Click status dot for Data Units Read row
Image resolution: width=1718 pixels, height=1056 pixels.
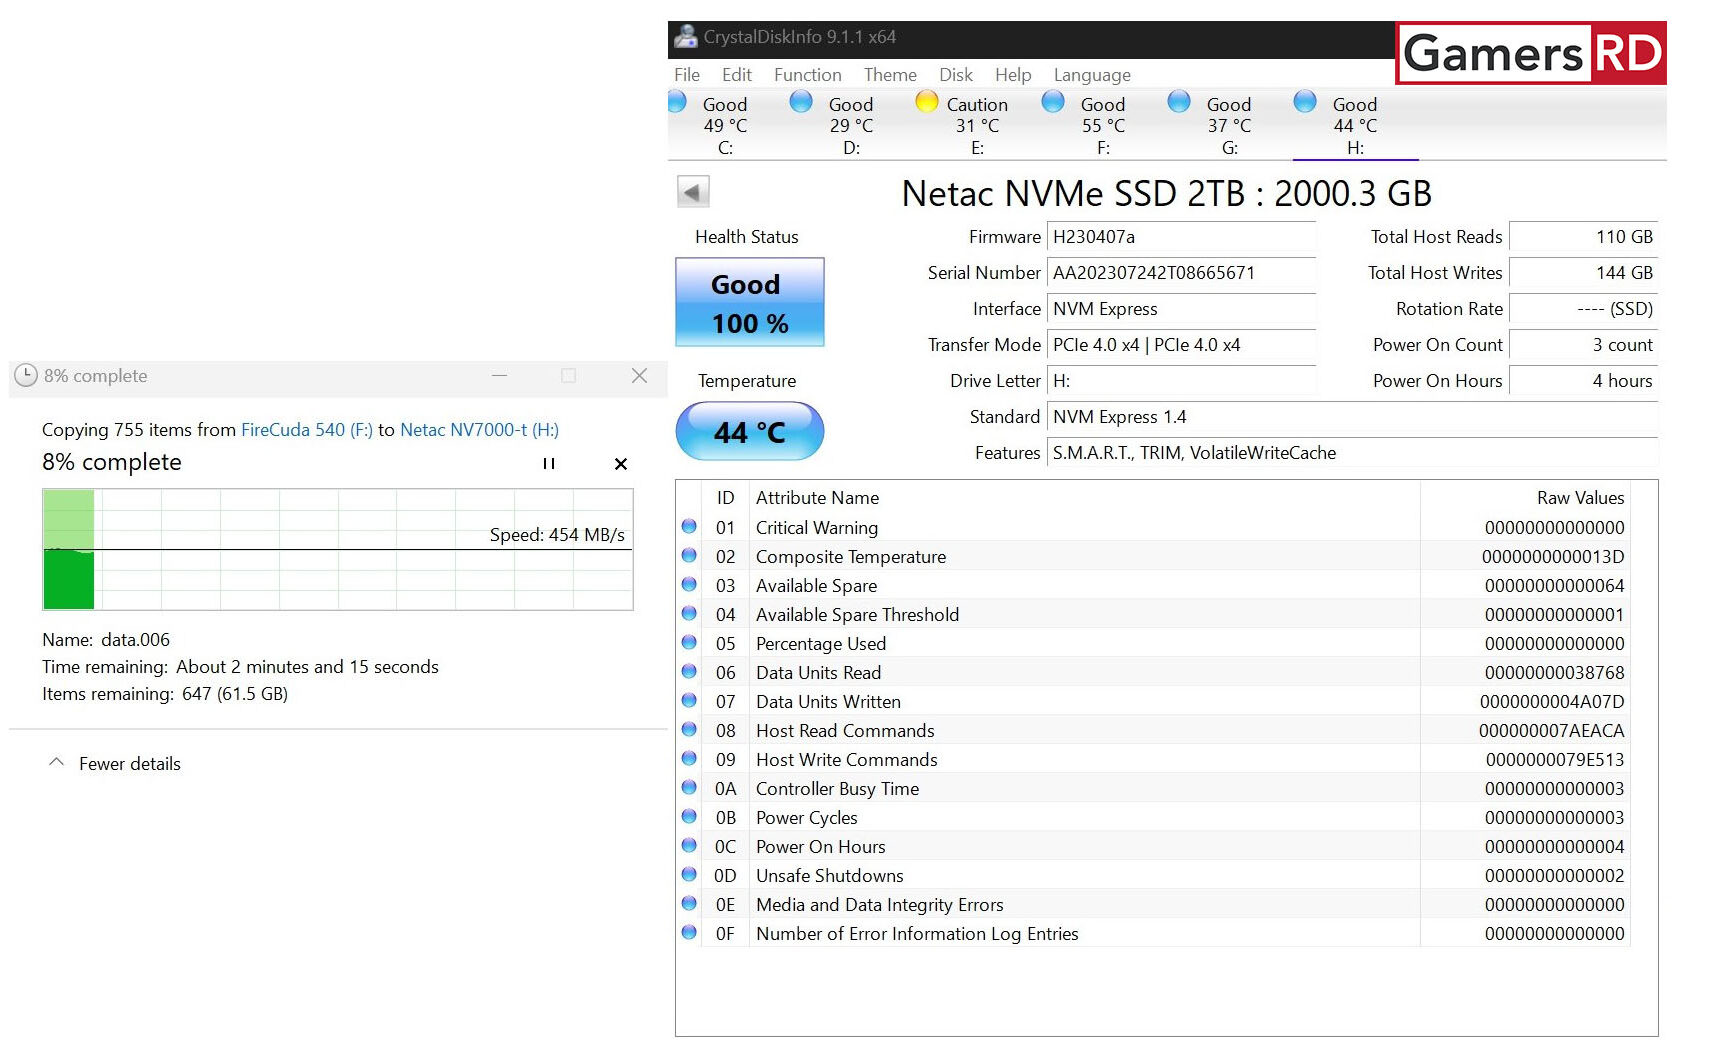point(689,671)
